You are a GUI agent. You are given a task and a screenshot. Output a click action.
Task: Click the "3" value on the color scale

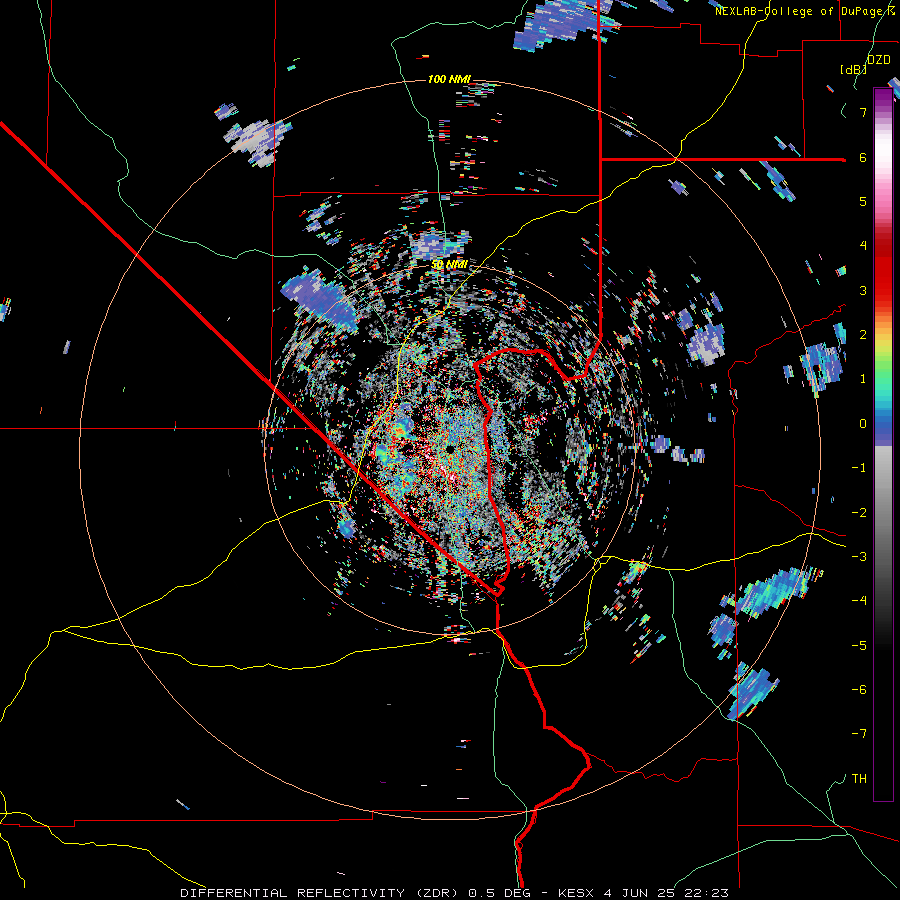863,290
